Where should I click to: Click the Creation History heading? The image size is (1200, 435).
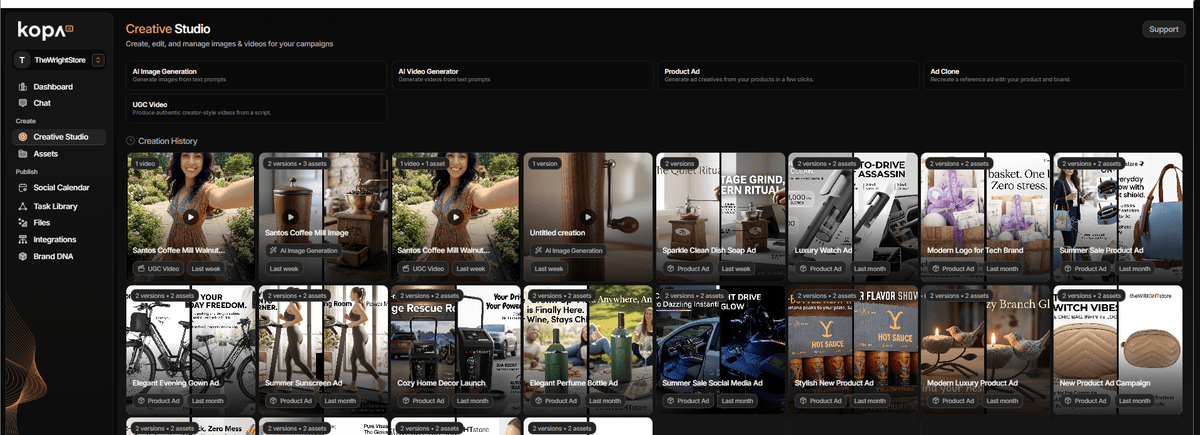pyautogui.click(x=168, y=142)
